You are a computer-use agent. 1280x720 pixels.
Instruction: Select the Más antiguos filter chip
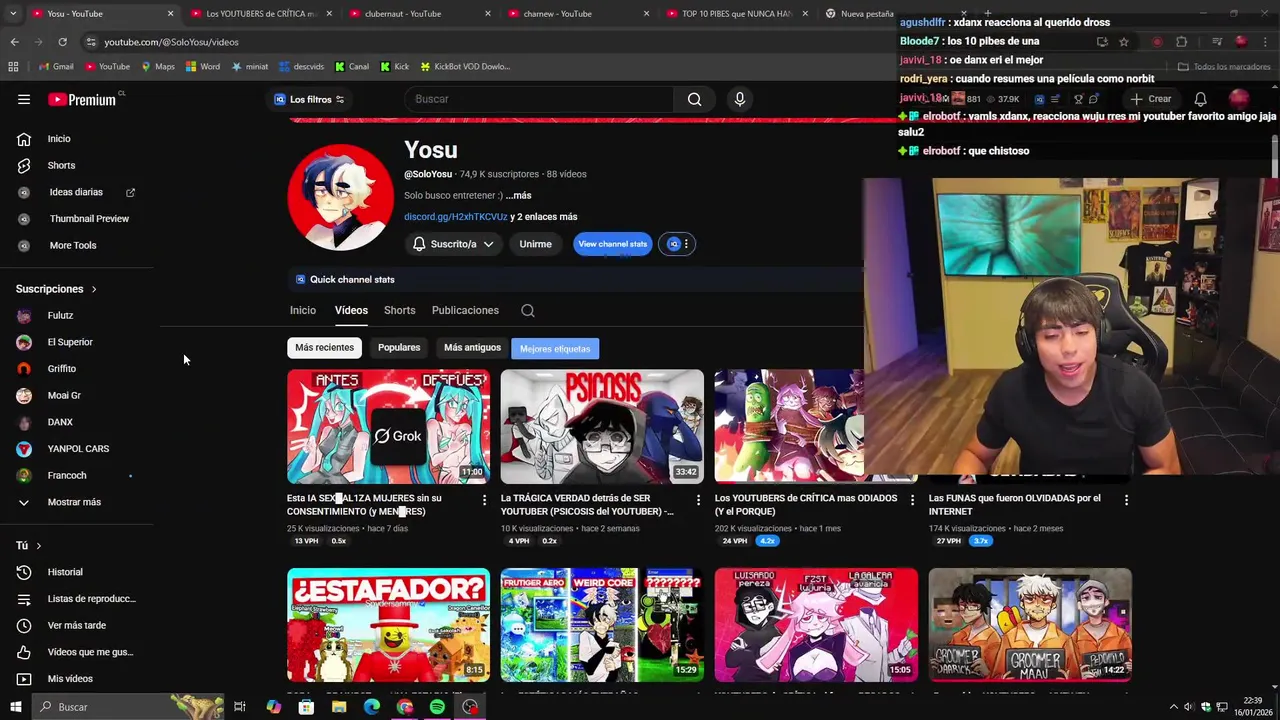point(472,348)
